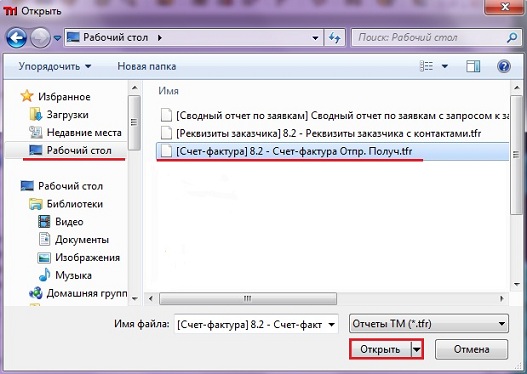Screen dimensions: 527x374
Task: Open recent locations dropdown next to Forward
Action: [57, 38]
